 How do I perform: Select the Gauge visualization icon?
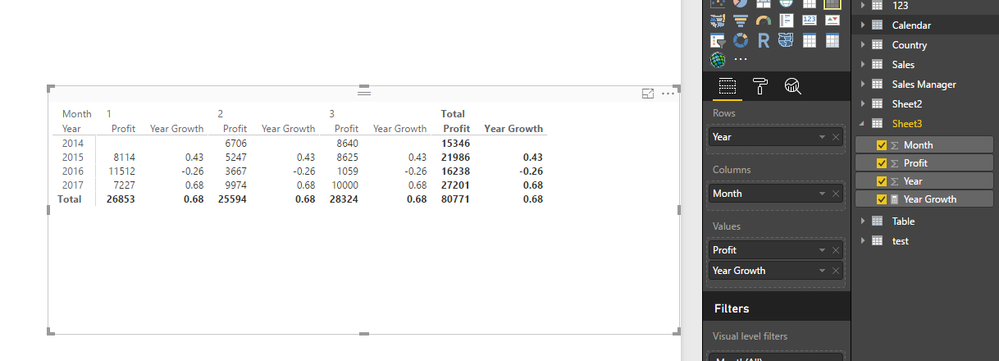[763, 21]
